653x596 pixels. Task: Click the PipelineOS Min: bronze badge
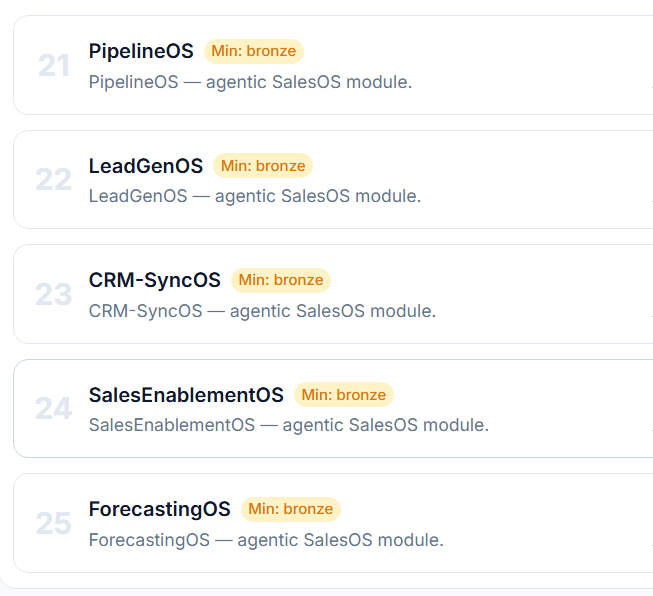[254, 51]
